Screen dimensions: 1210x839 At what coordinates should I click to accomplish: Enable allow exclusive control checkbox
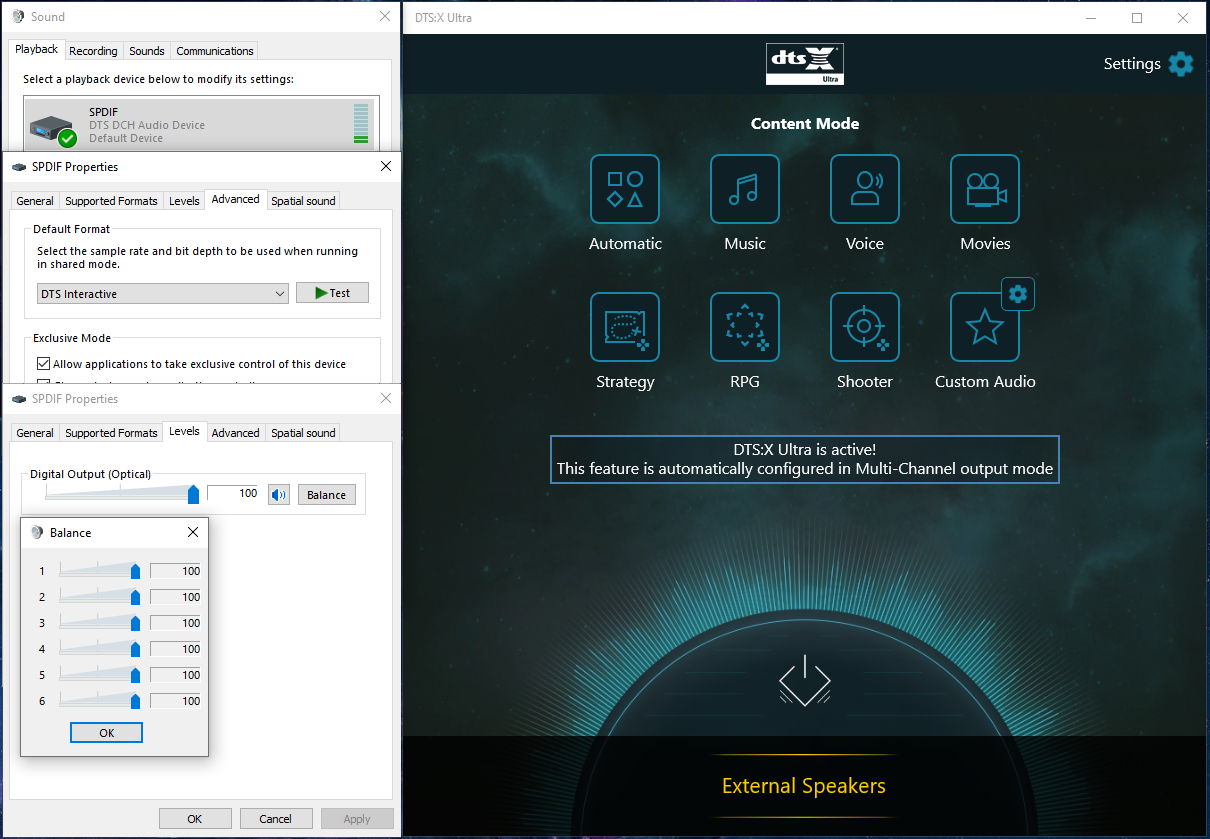point(43,364)
